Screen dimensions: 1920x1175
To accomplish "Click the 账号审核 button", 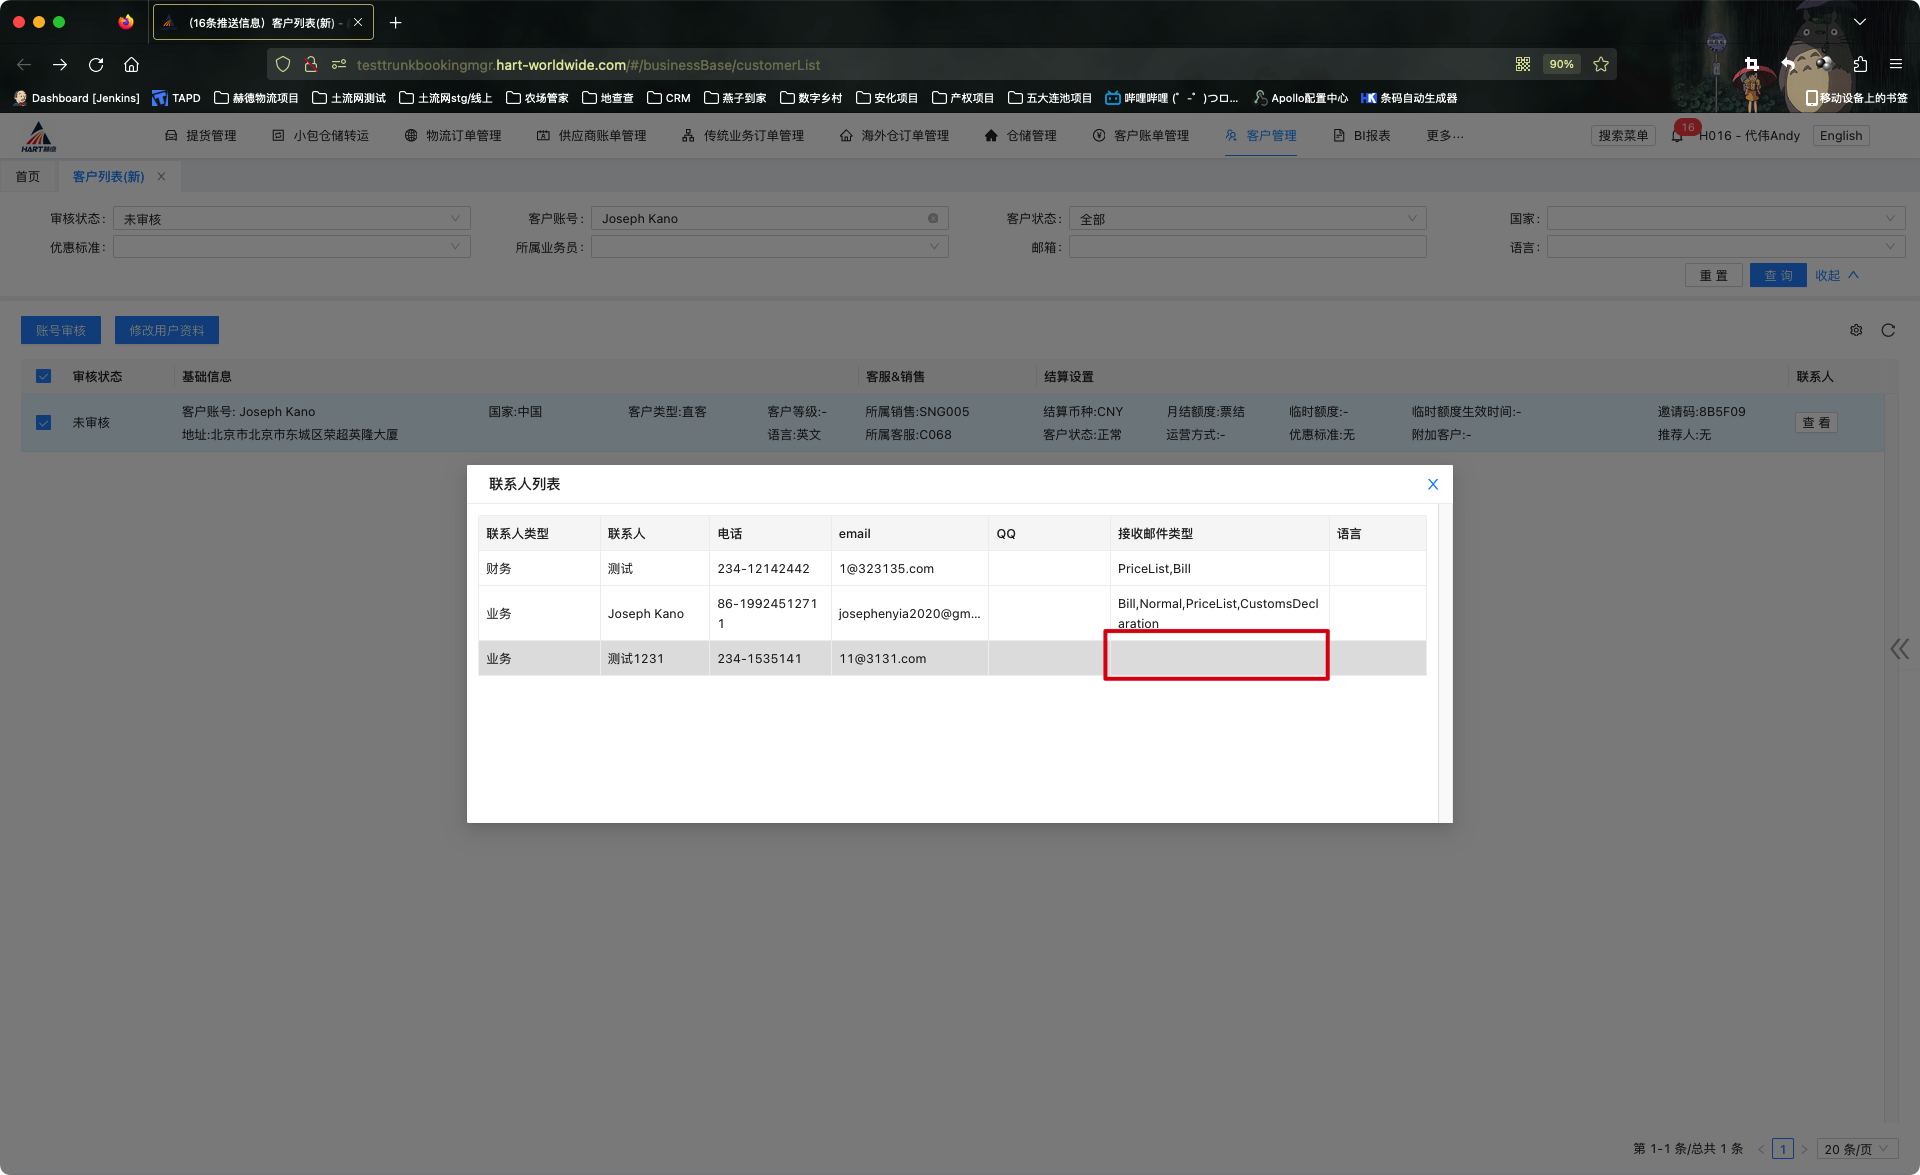I will 61,330.
